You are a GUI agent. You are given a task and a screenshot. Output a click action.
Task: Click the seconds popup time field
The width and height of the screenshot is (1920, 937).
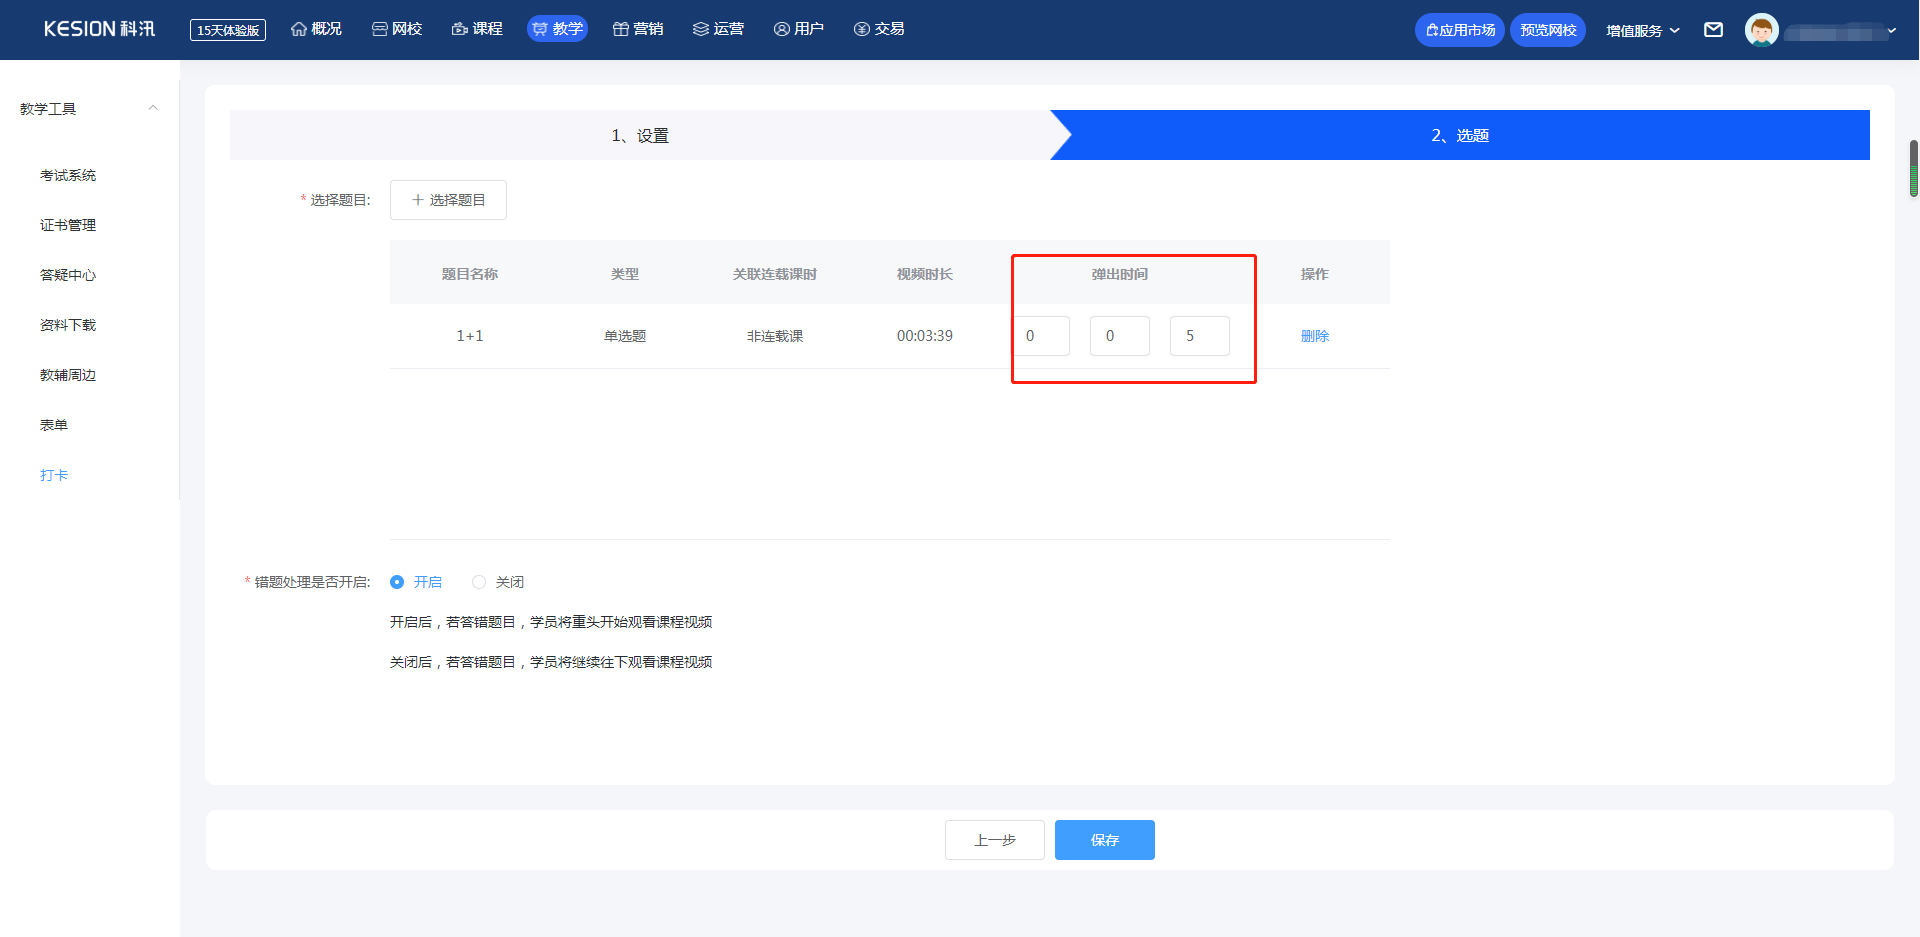click(1199, 336)
